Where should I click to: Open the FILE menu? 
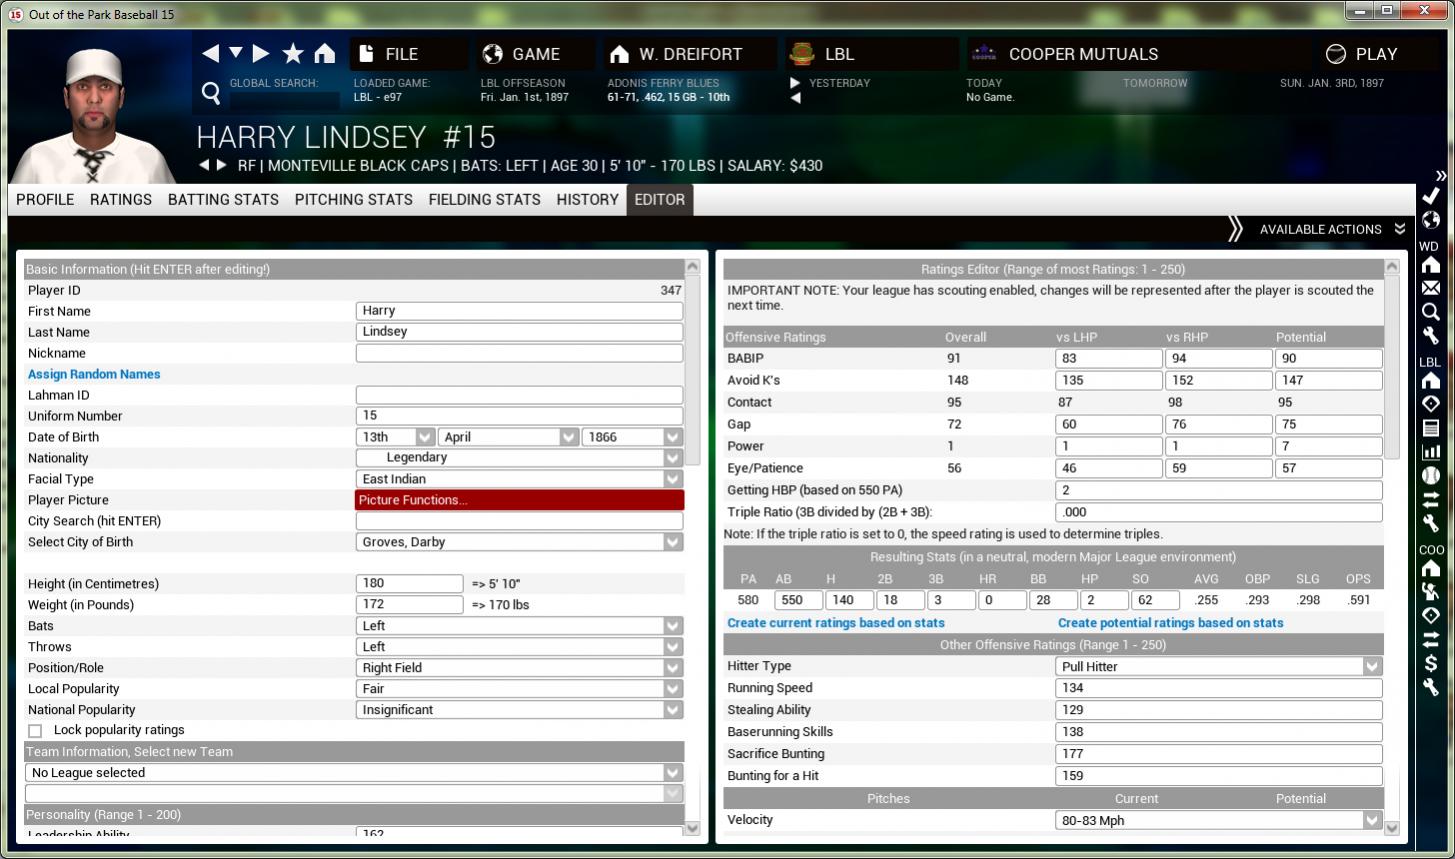pyautogui.click(x=408, y=54)
